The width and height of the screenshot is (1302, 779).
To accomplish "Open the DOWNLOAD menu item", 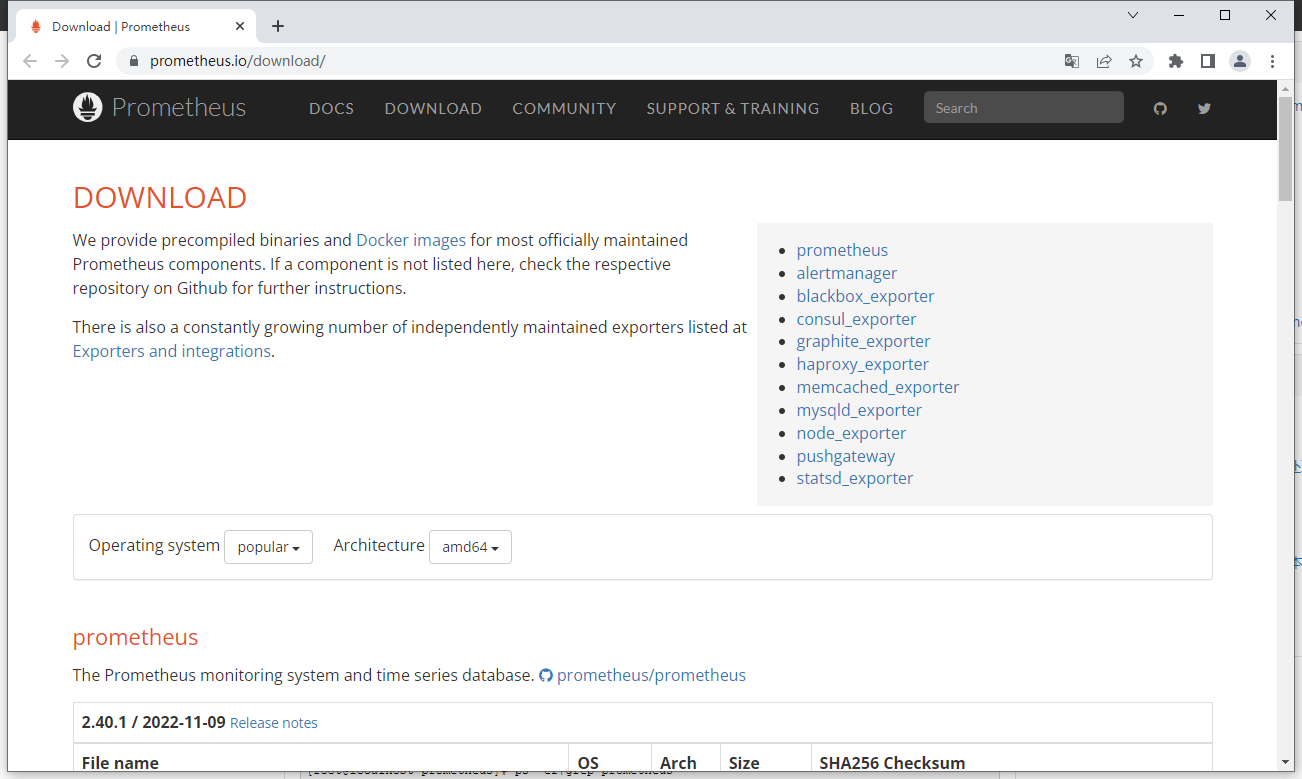I will [x=433, y=108].
